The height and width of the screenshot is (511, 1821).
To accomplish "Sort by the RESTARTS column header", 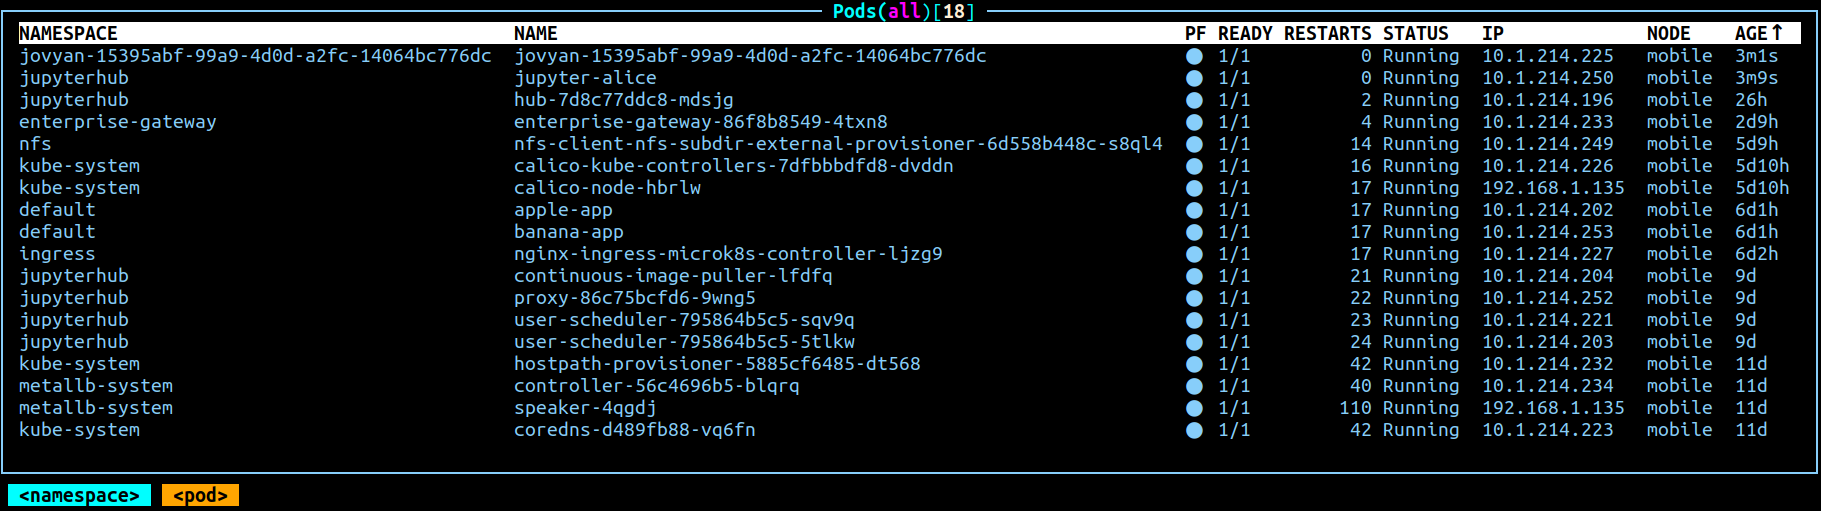I will click(x=1327, y=33).
